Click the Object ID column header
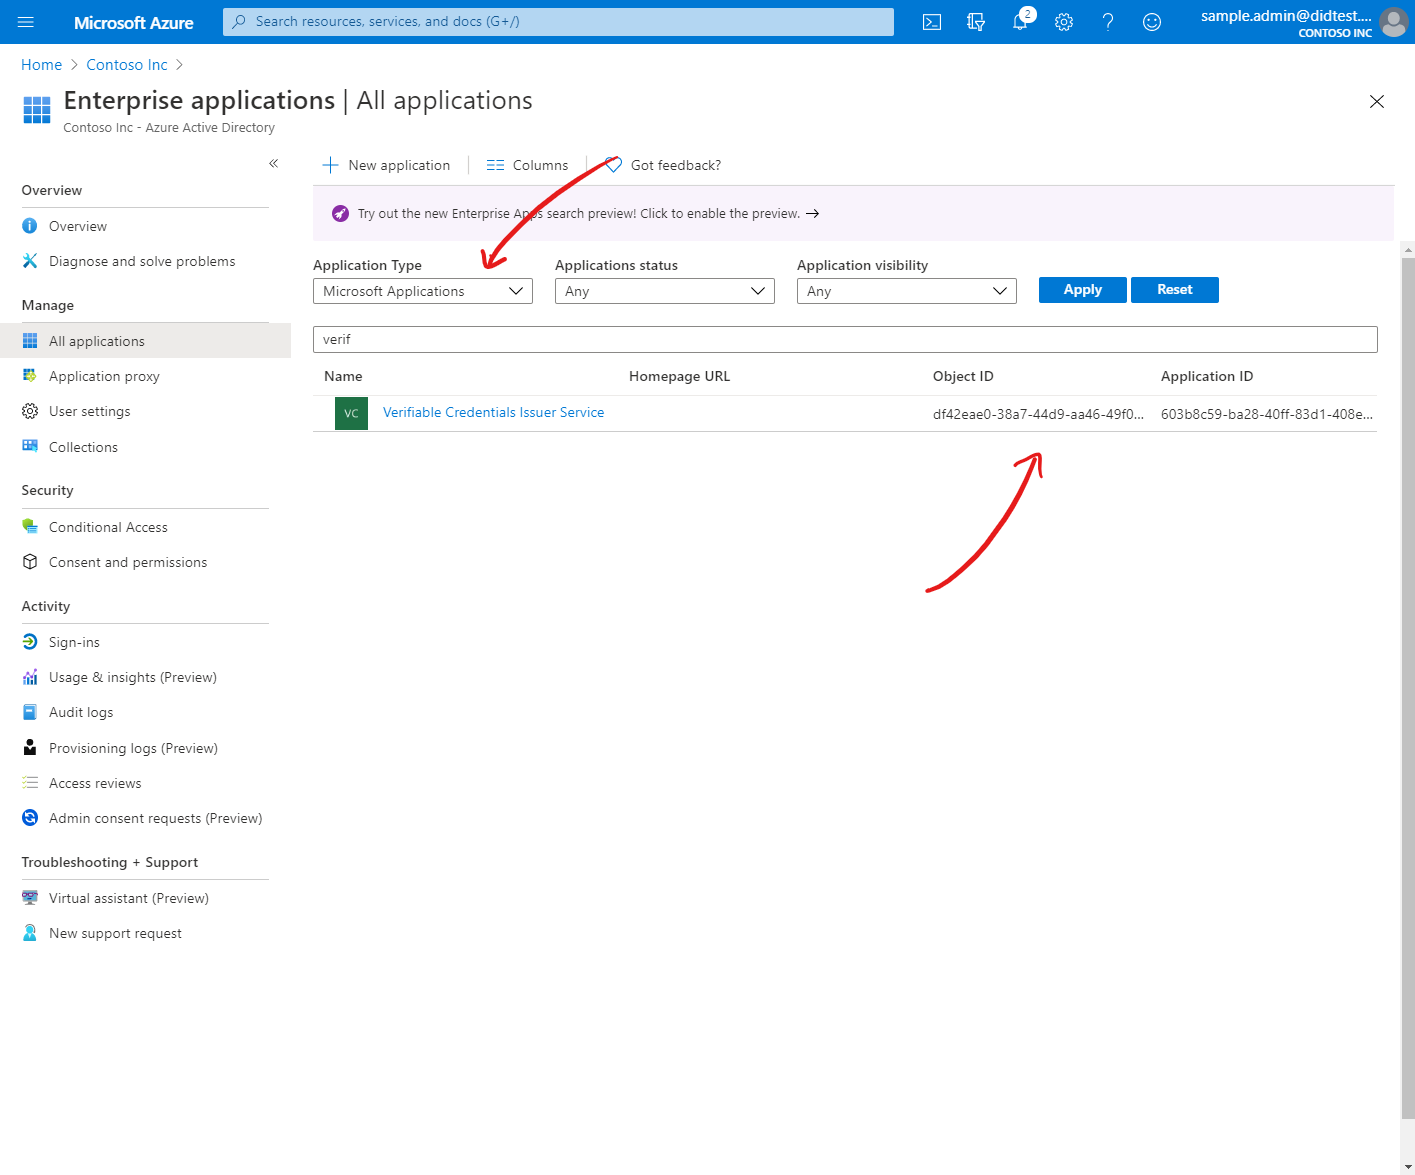Image resolution: width=1415 pixels, height=1175 pixels. [x=963, y=376]
